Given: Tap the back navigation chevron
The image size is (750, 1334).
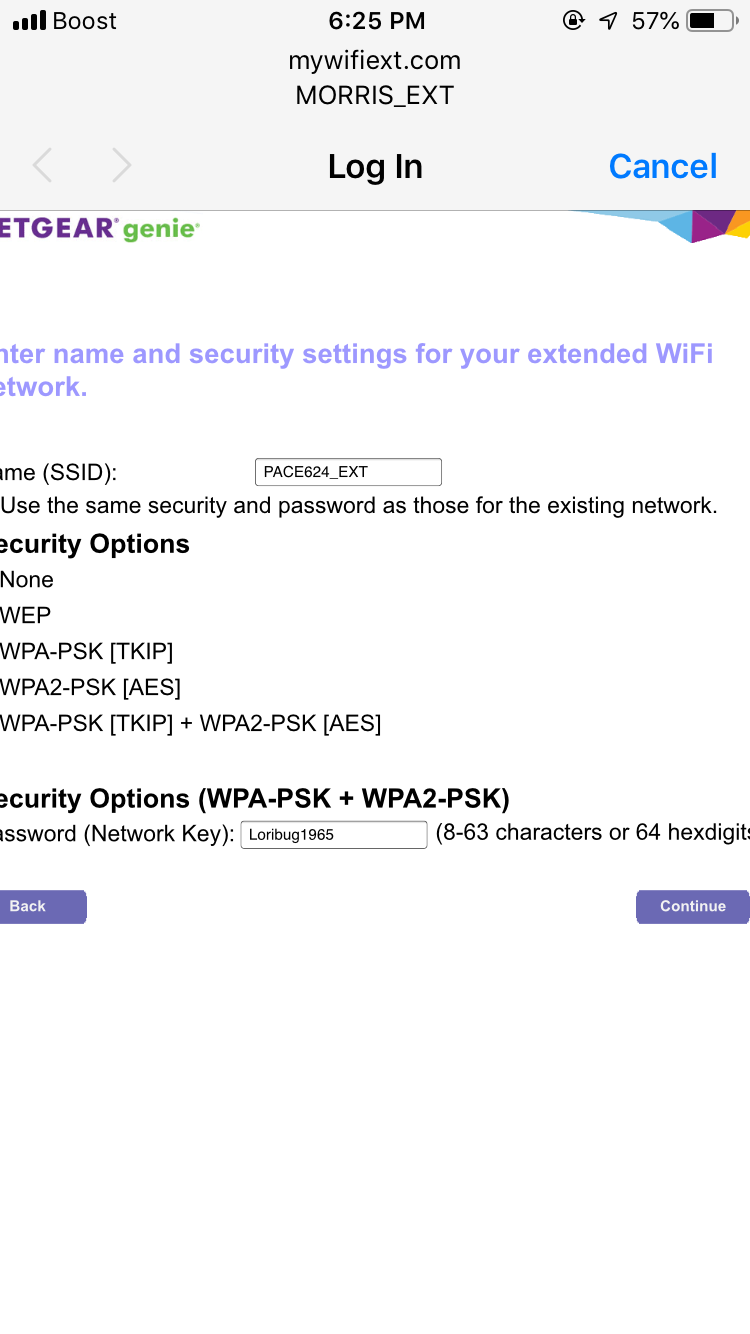Looking at the screenshot, I should pos(42,165).
